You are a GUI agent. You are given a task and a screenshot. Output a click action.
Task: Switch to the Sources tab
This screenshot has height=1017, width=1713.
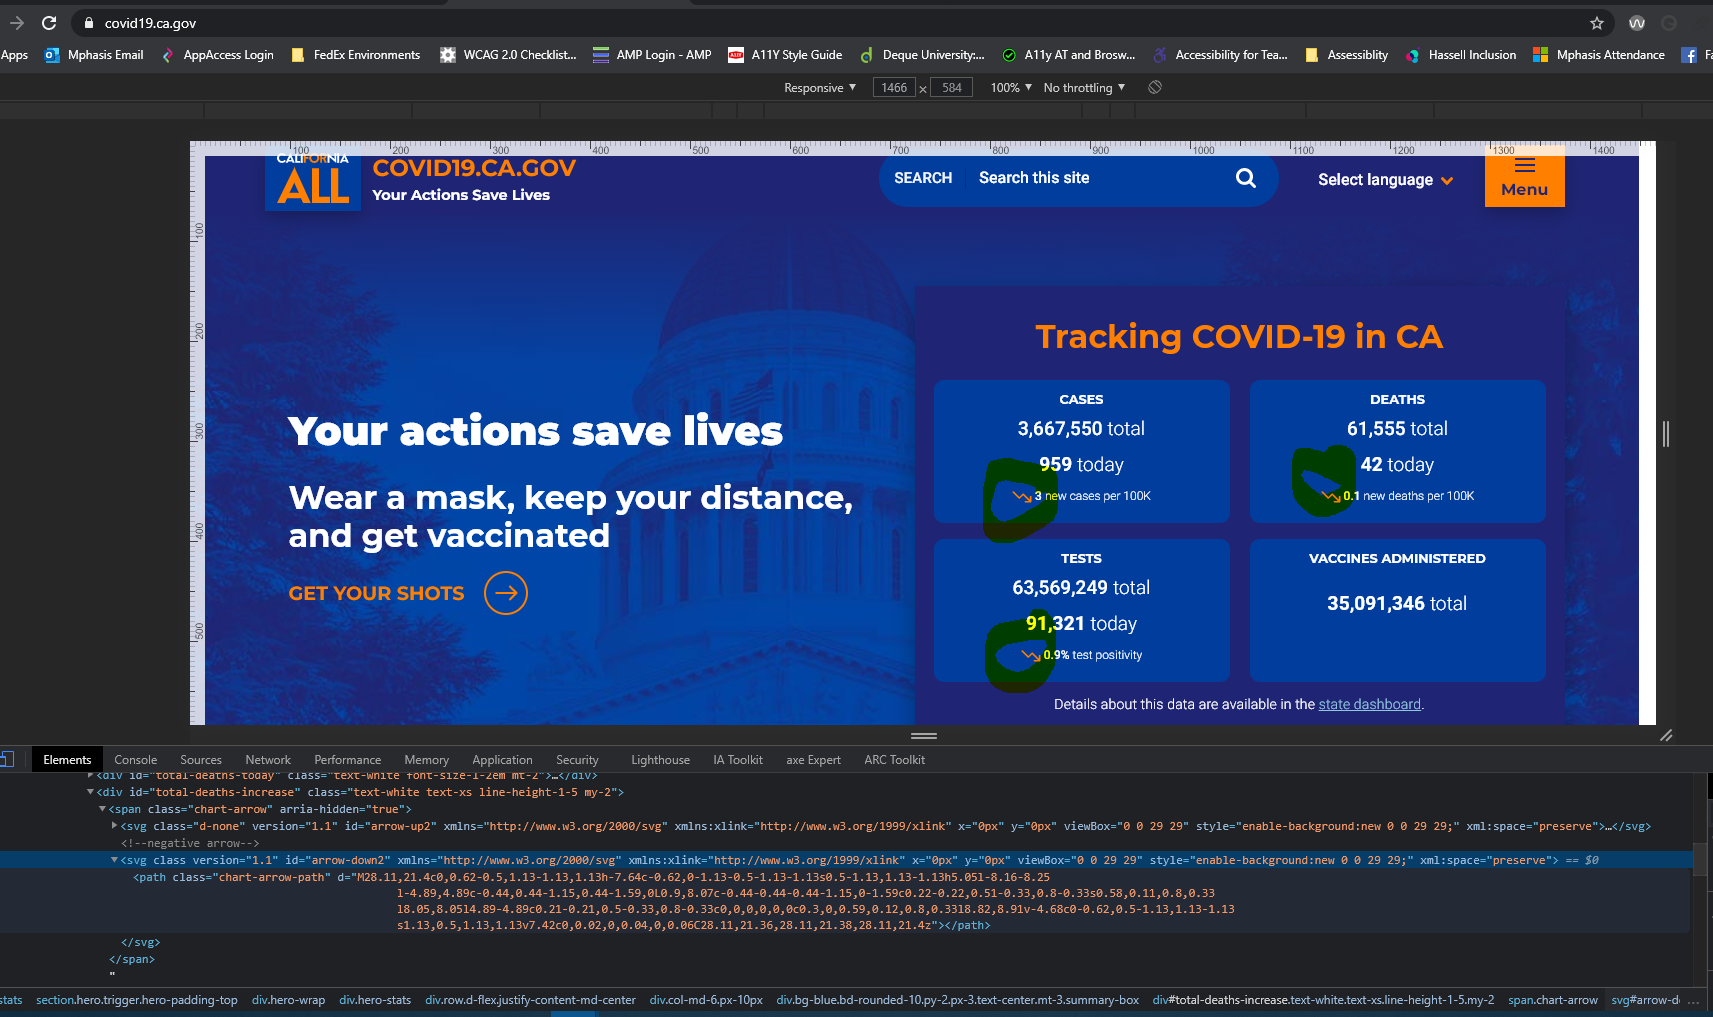201,760
